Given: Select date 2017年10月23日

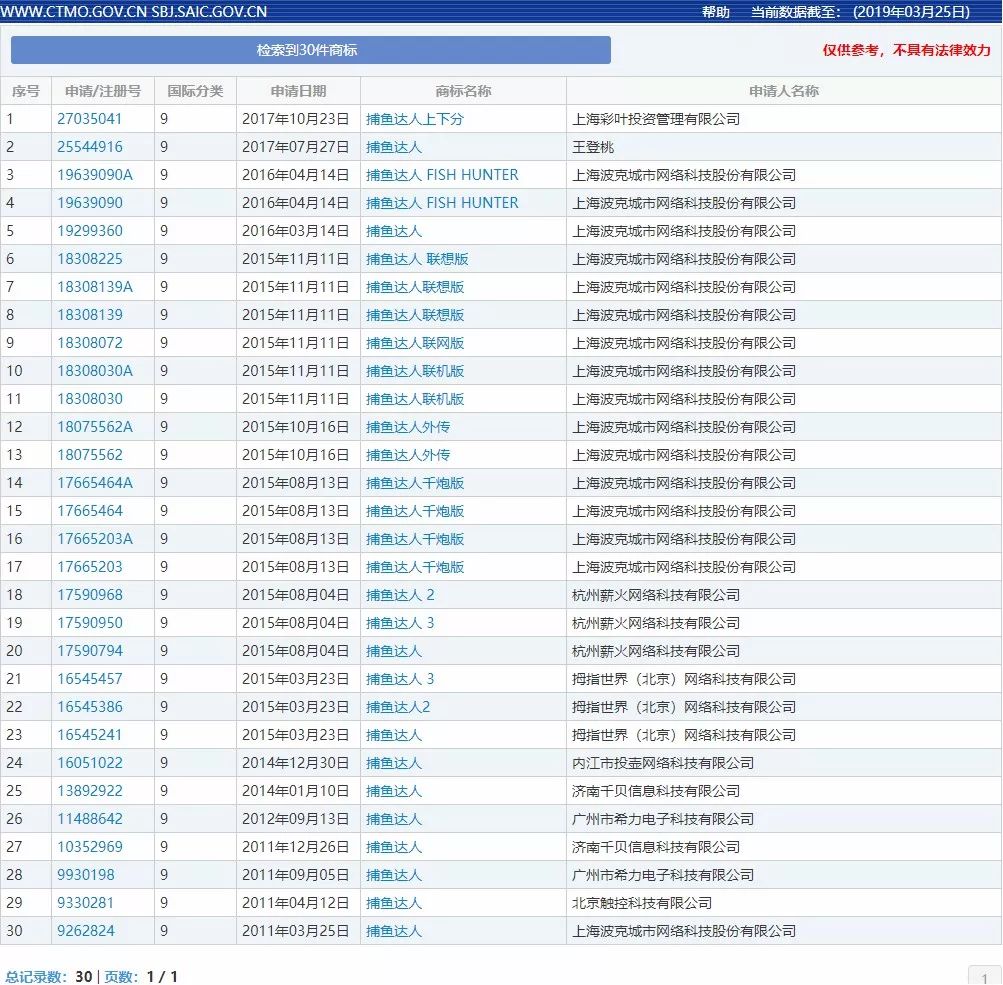Looking at the screenshot, I should (296, 119).
